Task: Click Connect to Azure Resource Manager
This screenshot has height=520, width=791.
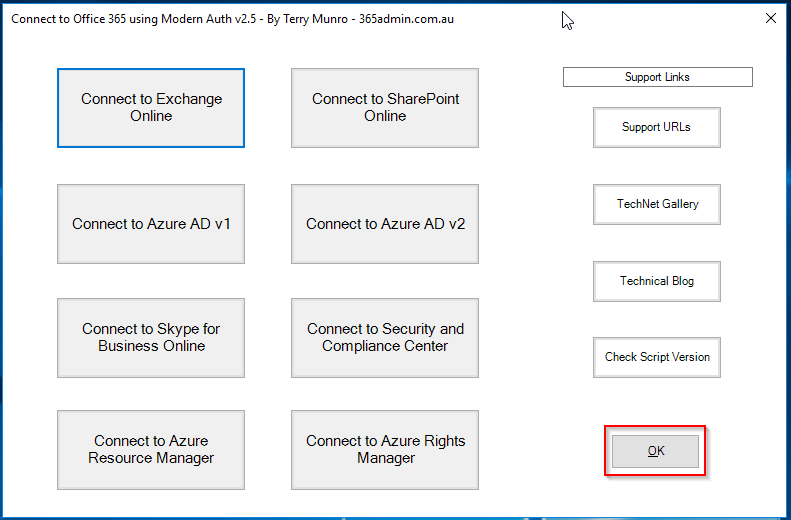Action: pyautogui.click(x=151, y=450)
